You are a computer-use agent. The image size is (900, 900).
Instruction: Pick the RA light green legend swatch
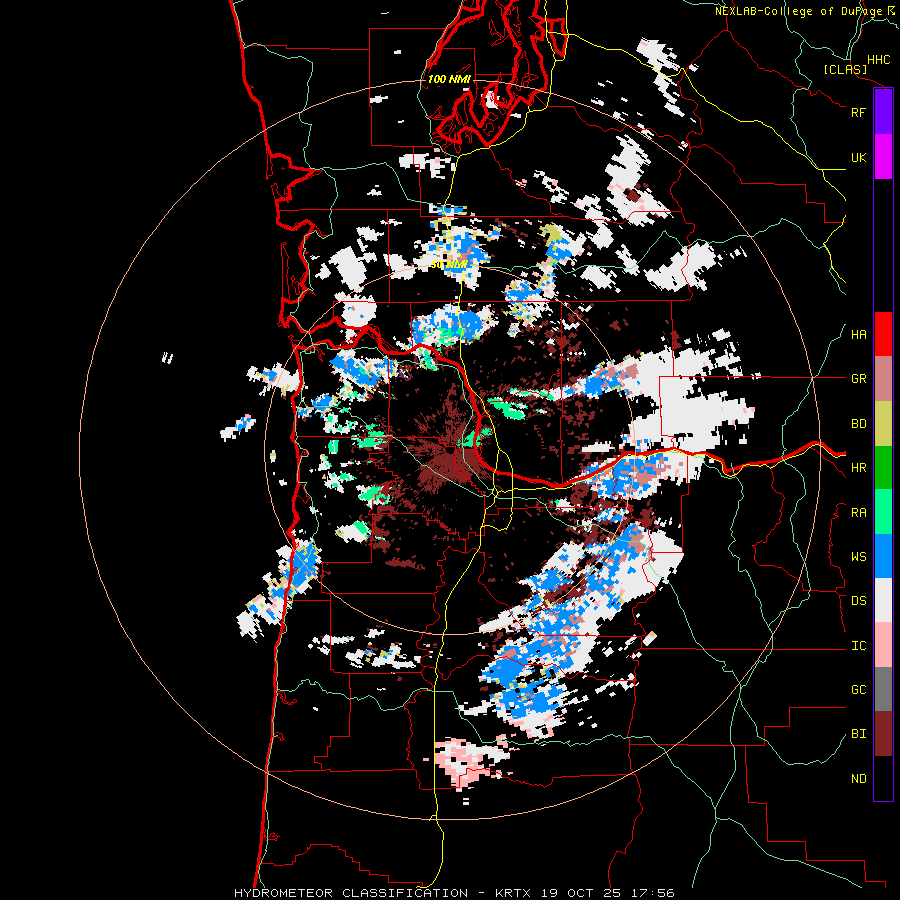[x=883, y=512]
